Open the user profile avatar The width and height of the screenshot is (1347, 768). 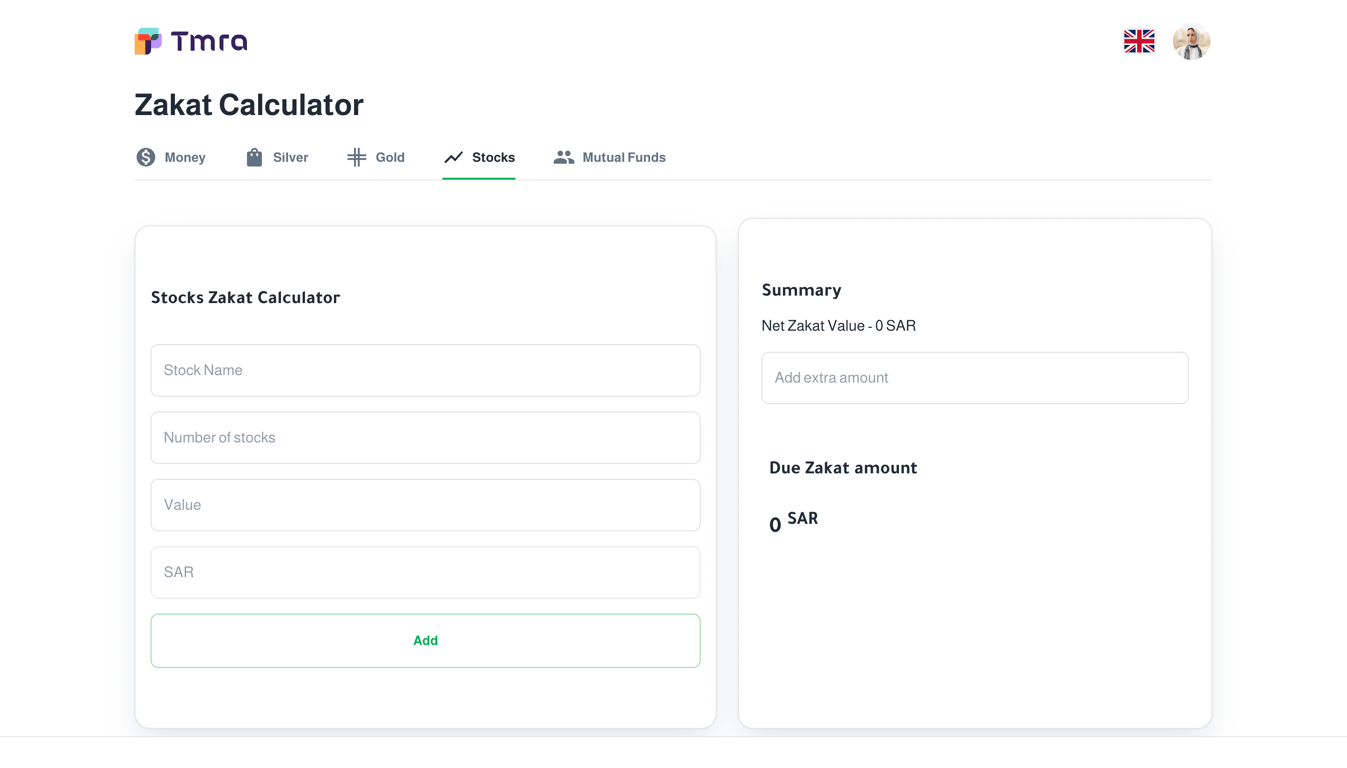[1191, 41]
